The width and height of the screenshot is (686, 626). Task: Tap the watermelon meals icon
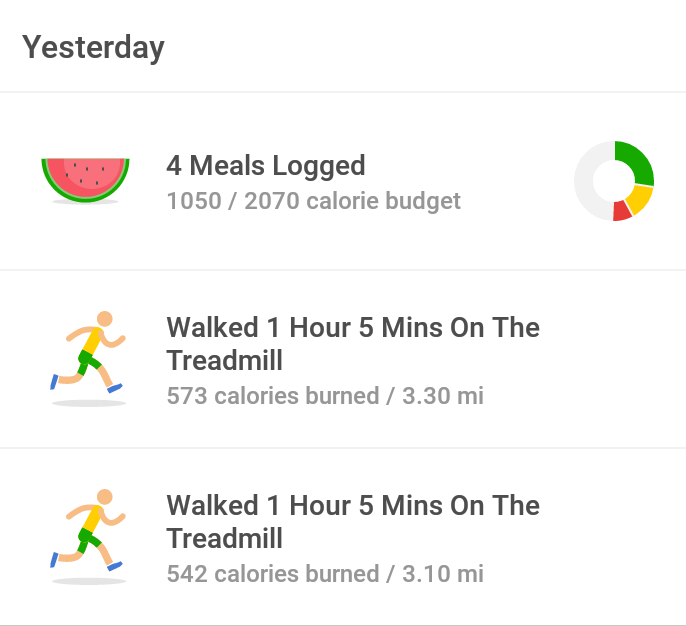[85, 180]
